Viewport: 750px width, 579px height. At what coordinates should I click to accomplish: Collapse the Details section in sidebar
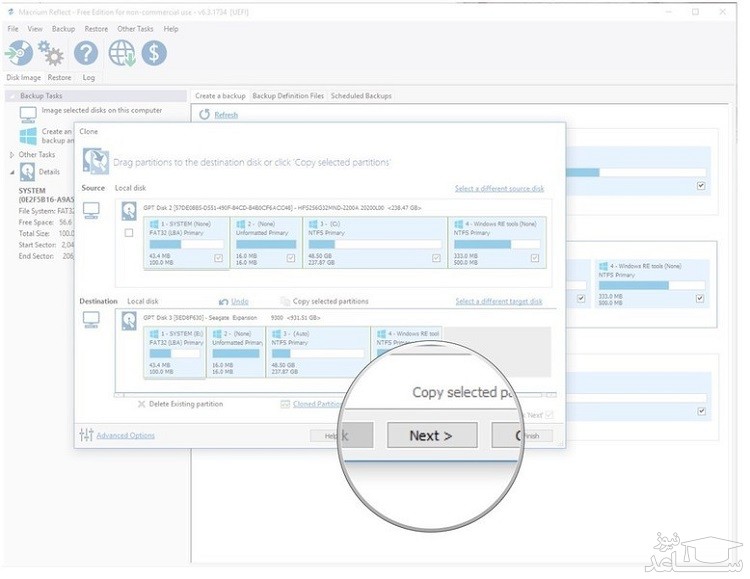12,172
